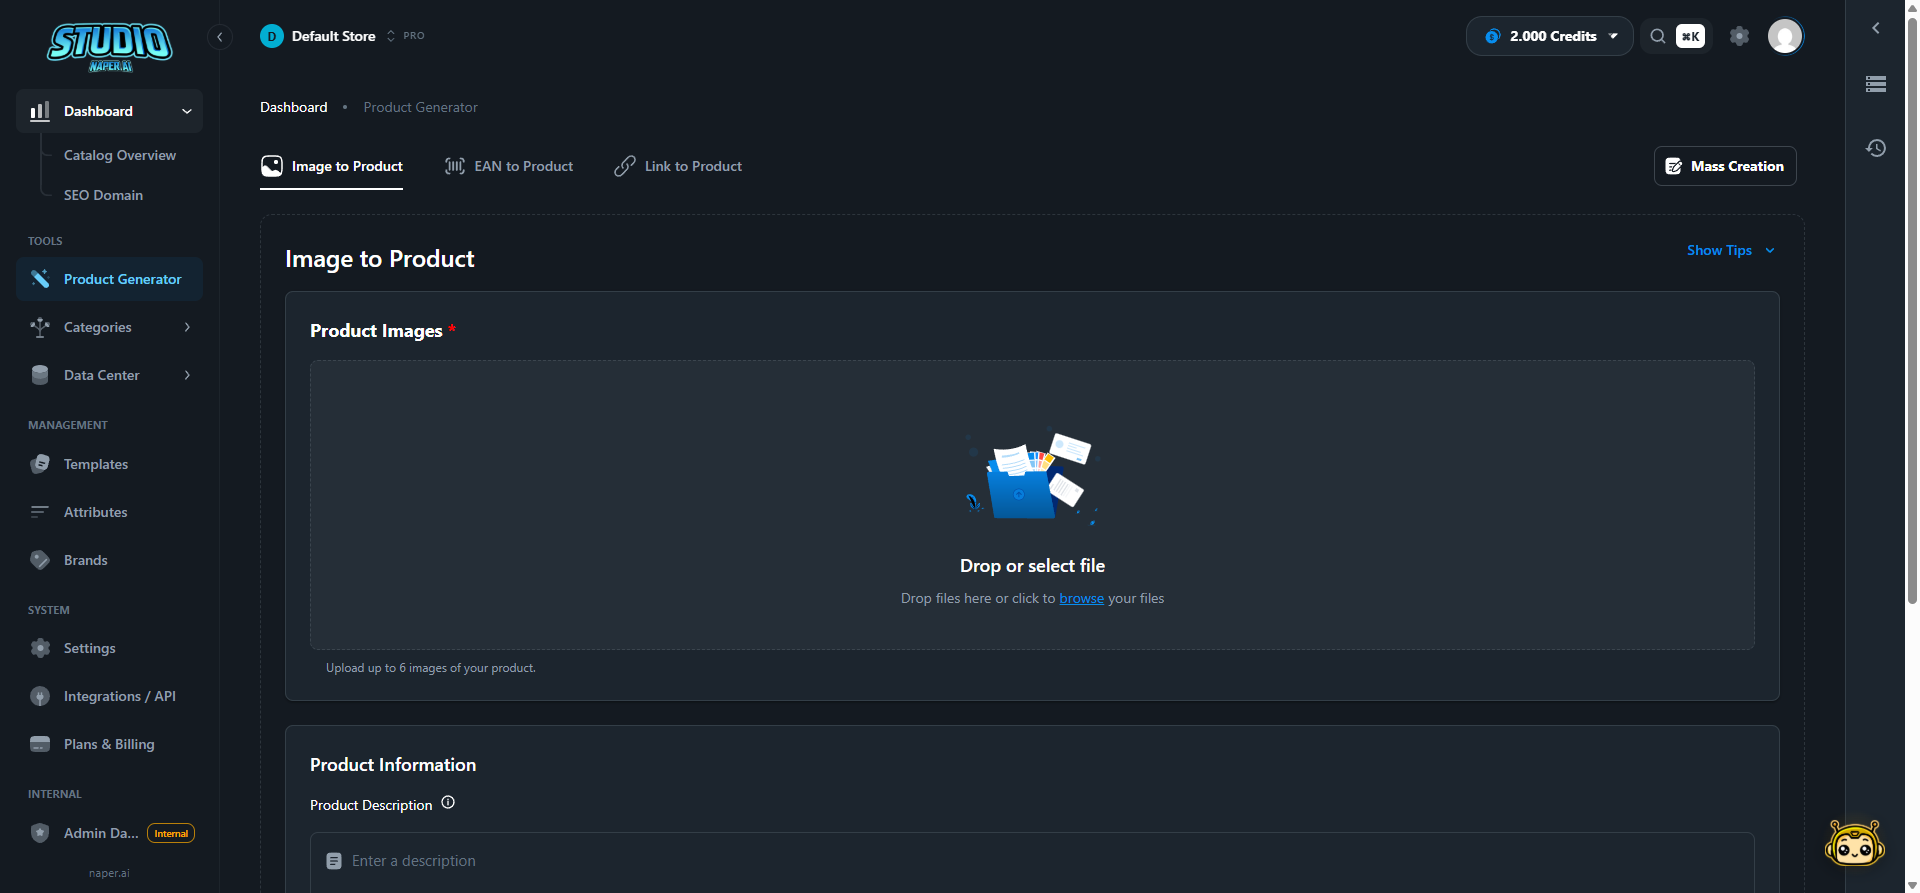
Task: Expand the Categories submenu arrow
Action: pyautogui.click(x=187, y=327)
